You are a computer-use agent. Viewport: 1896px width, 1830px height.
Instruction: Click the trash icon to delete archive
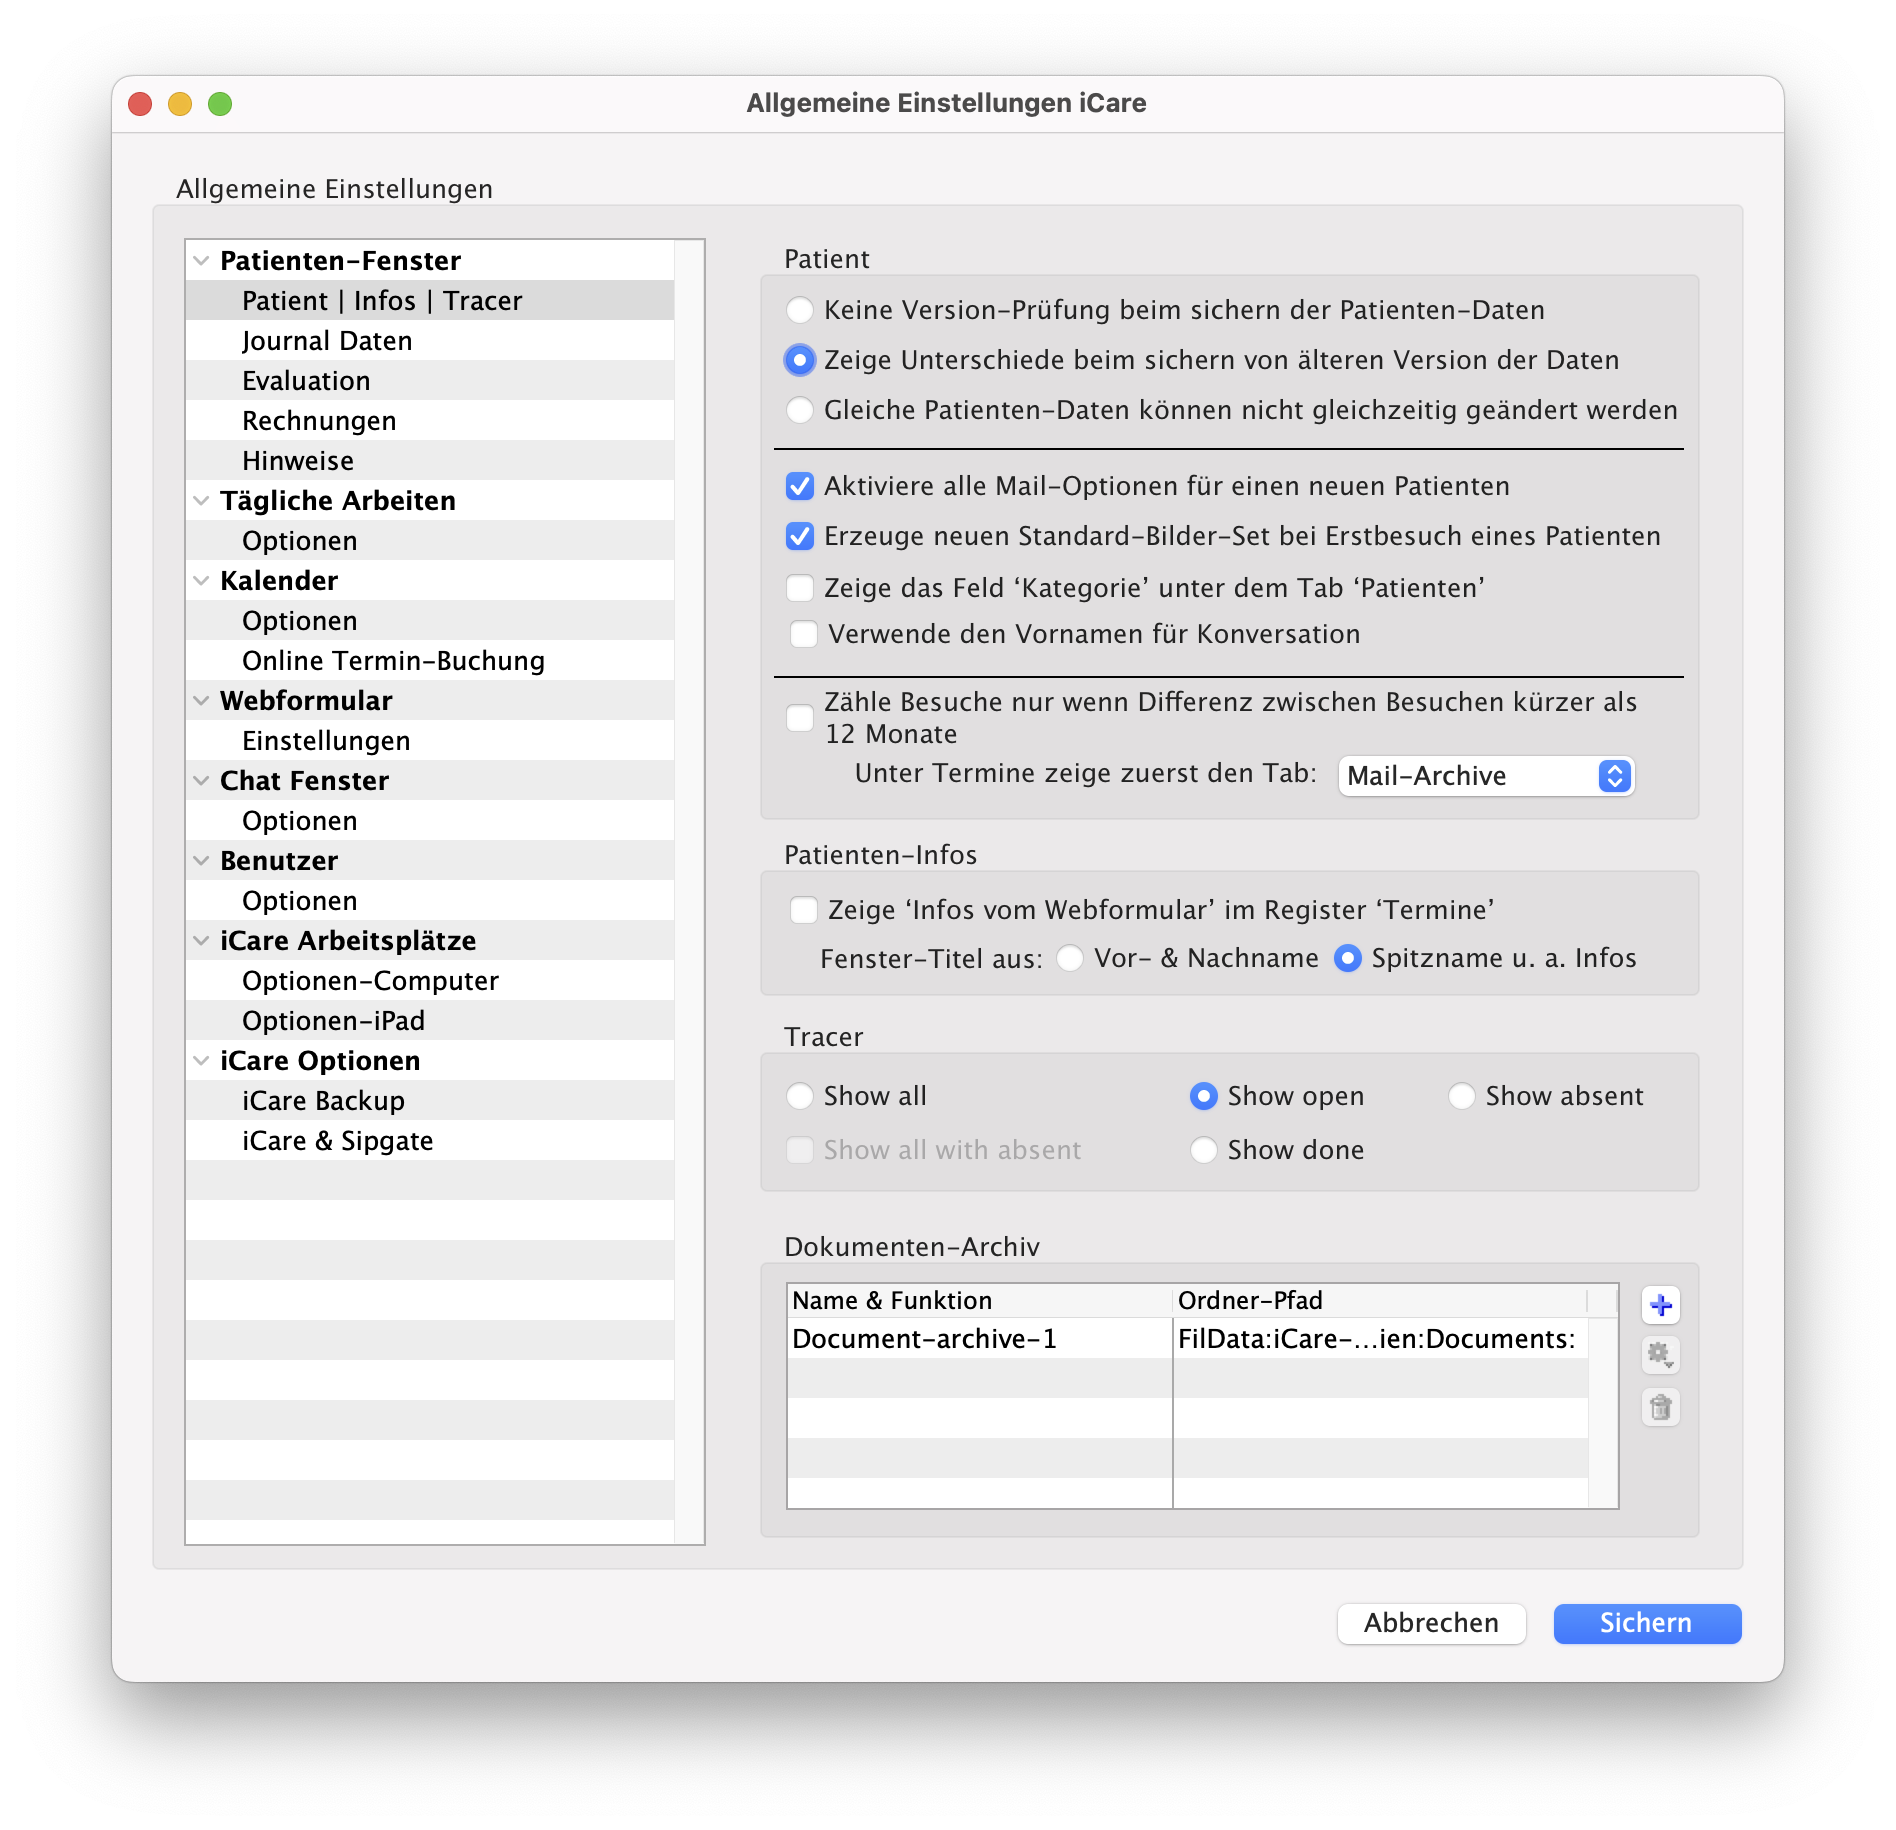(1660, 1408)
